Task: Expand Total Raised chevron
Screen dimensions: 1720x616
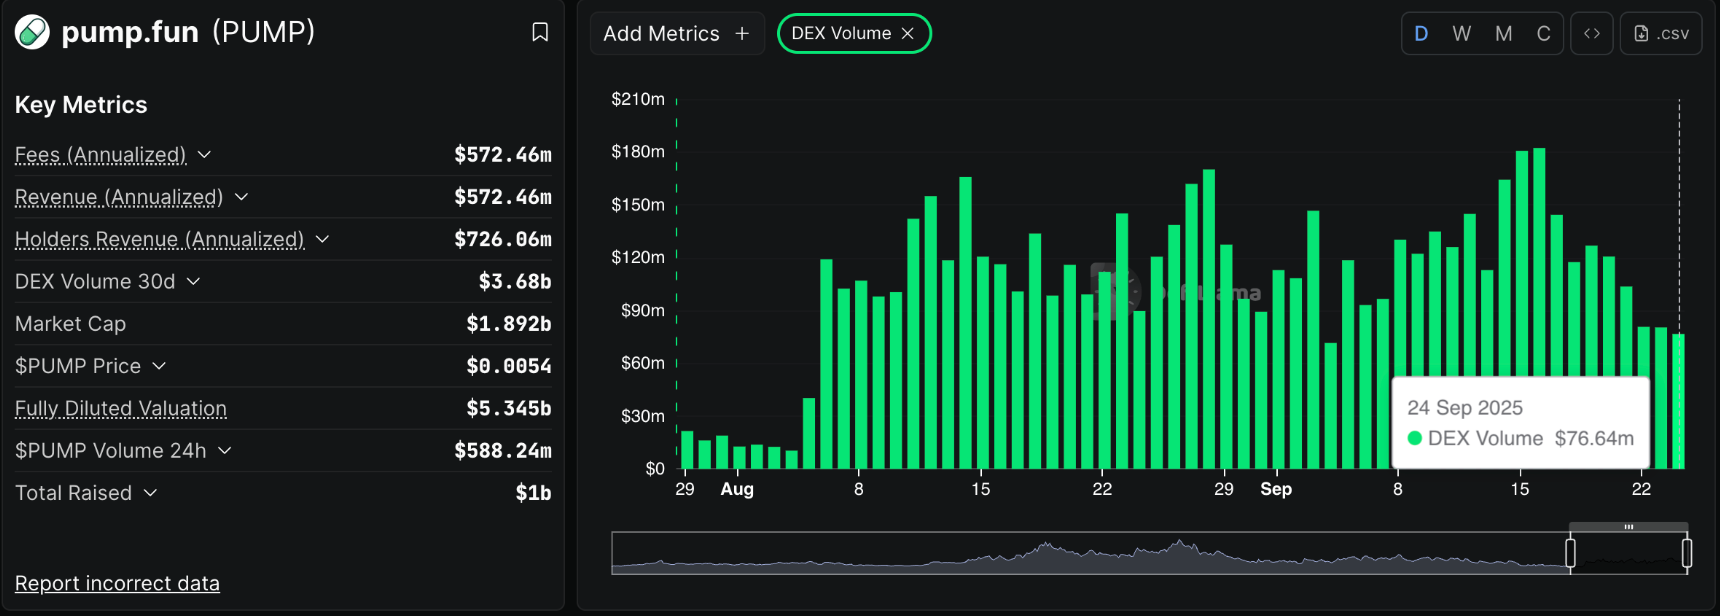Action: tap(150, 493)
